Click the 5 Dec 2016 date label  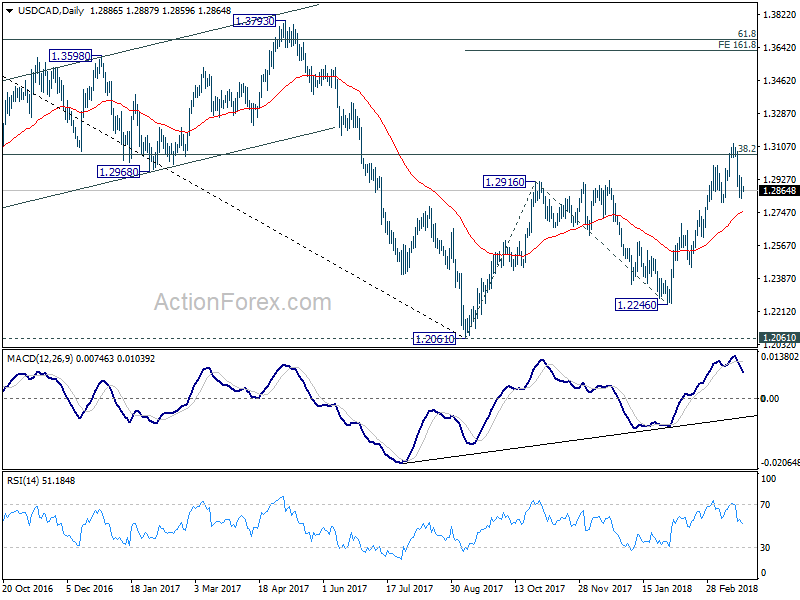[x=90, y=588]
